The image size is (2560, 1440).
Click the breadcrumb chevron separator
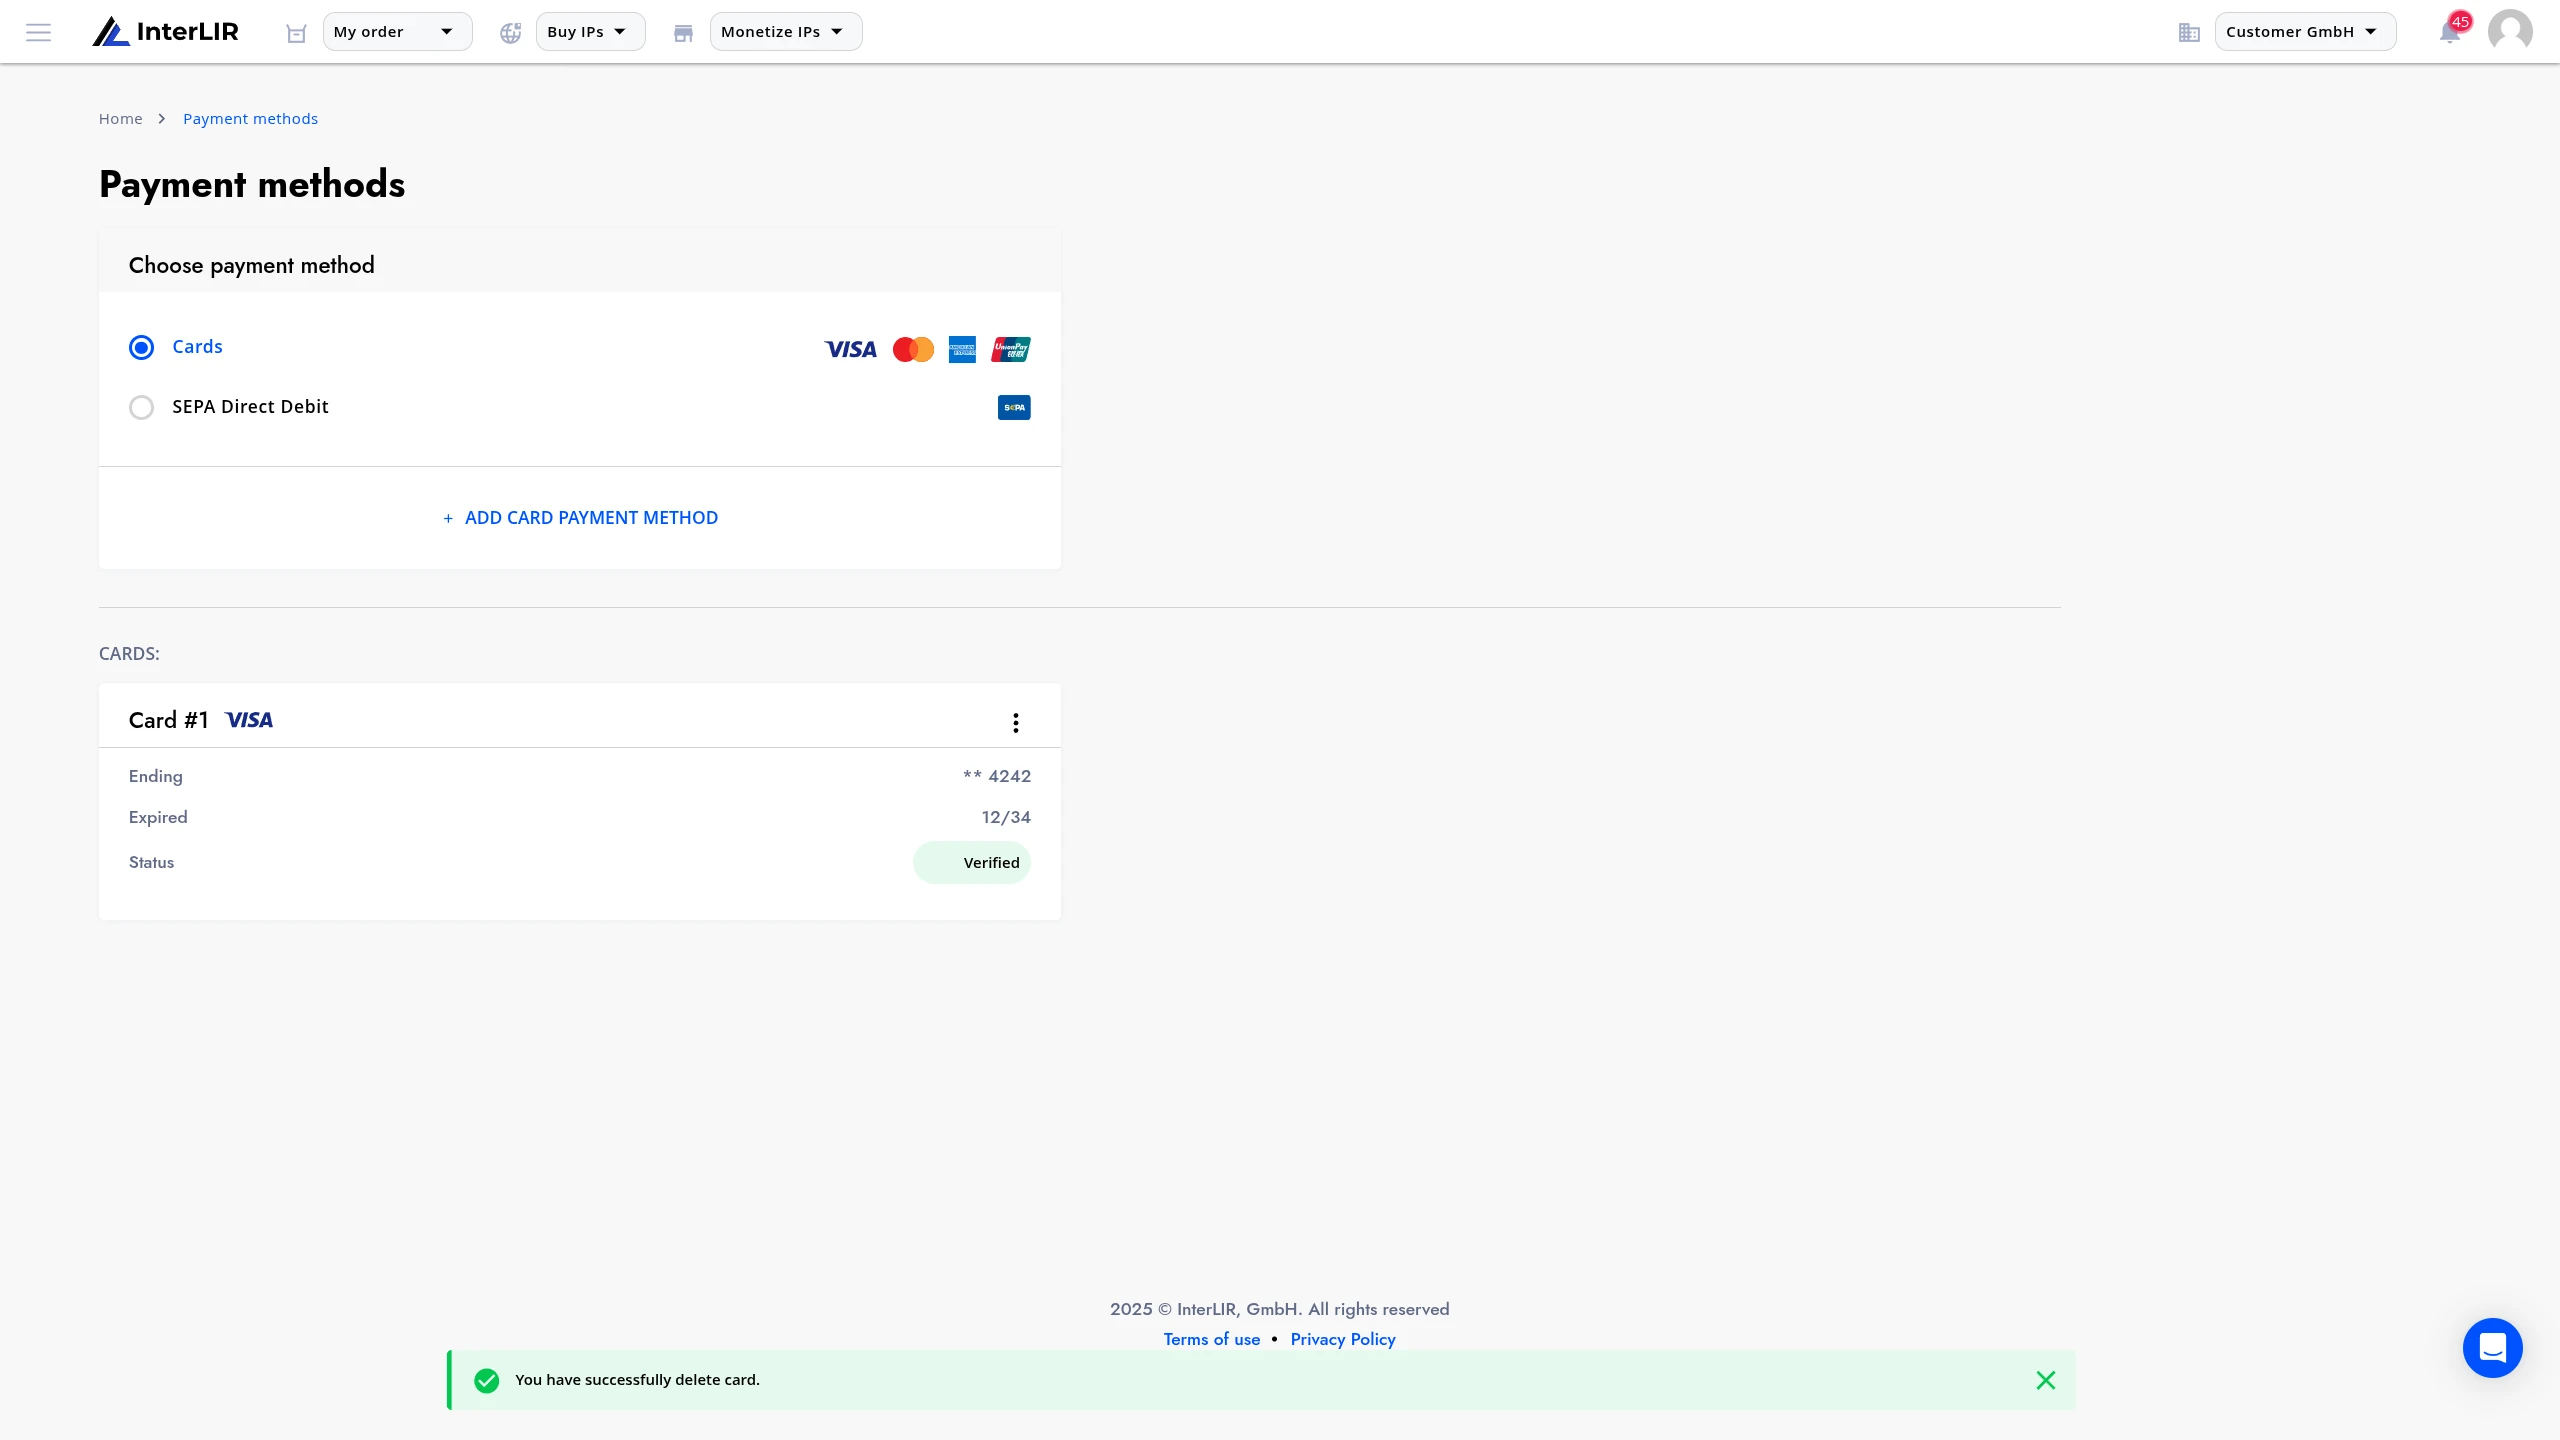(162, 119)
